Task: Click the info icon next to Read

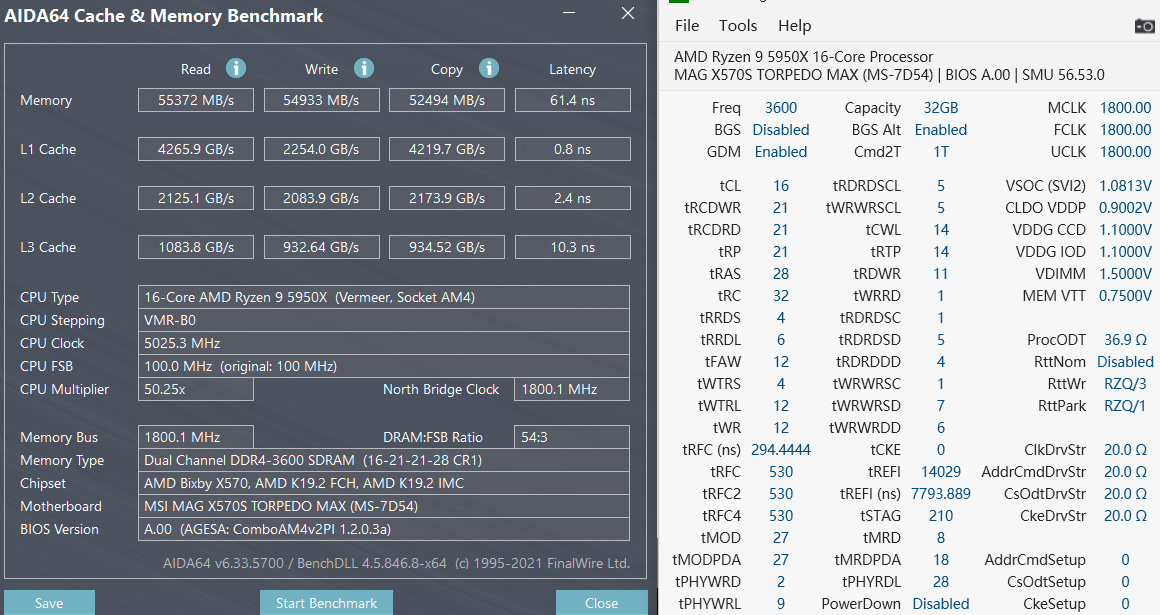Action: [236, 68]
